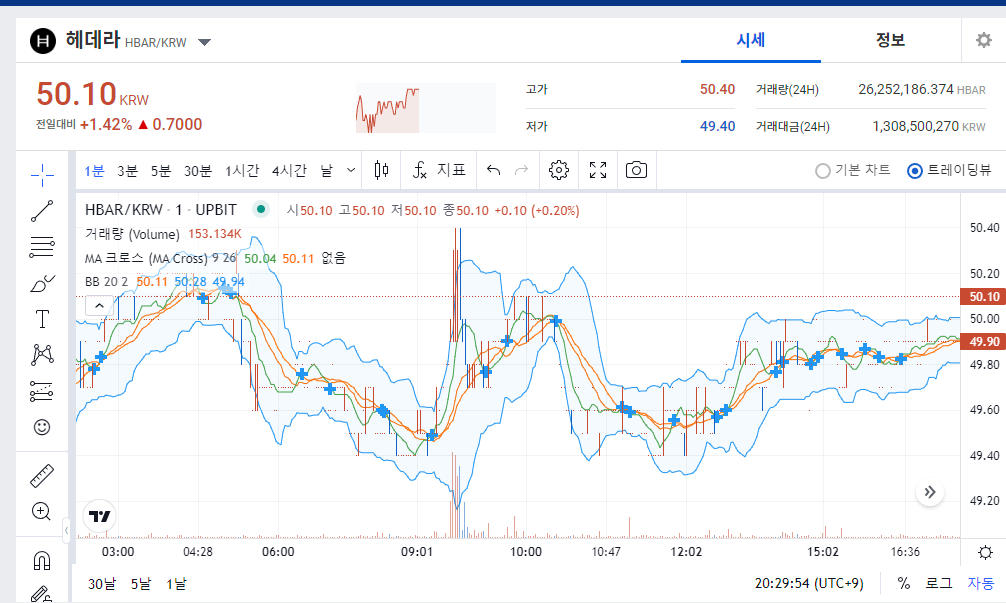
Task: Set date range to 30날
Action: (102, 584)
